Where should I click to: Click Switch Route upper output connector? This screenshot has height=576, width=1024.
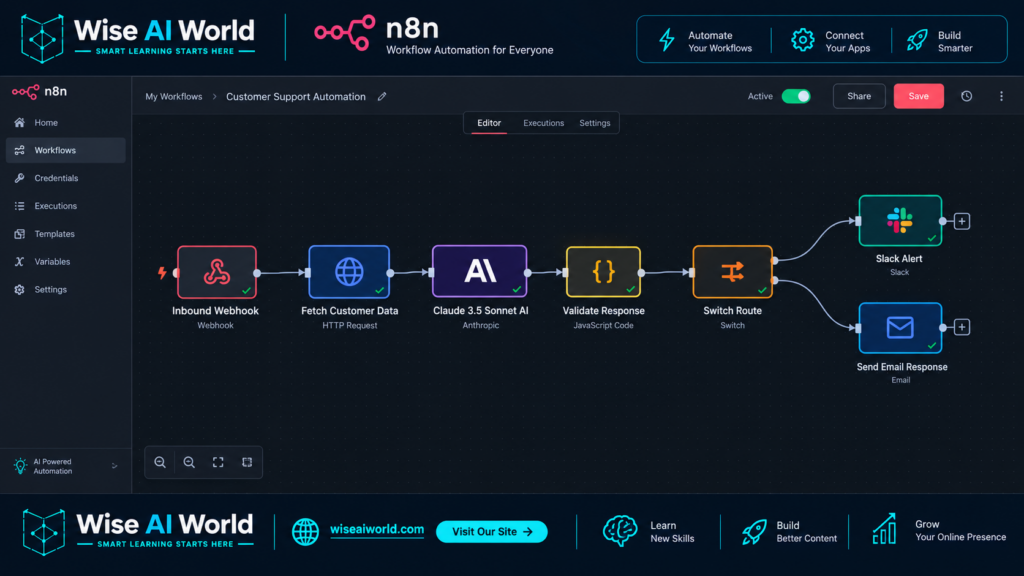click(775, 261)
